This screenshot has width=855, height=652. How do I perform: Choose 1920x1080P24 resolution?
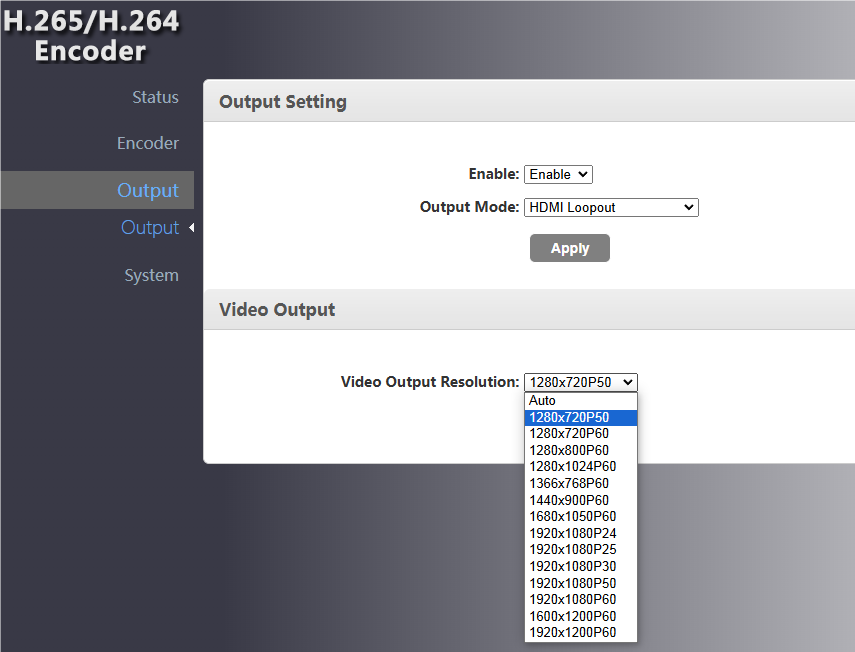(581, 533)
